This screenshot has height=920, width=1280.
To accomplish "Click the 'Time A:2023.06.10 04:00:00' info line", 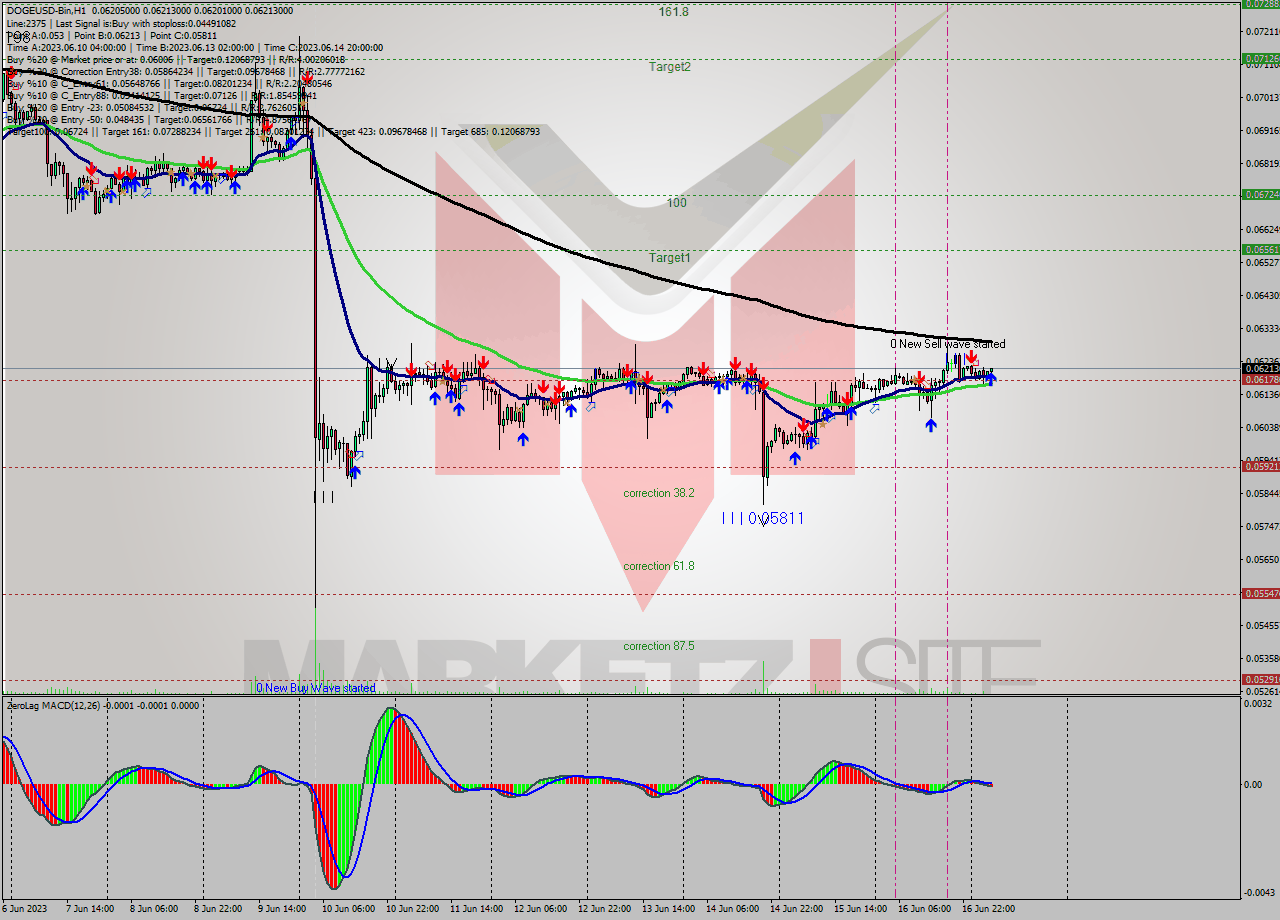I will (x=67, y=47).
